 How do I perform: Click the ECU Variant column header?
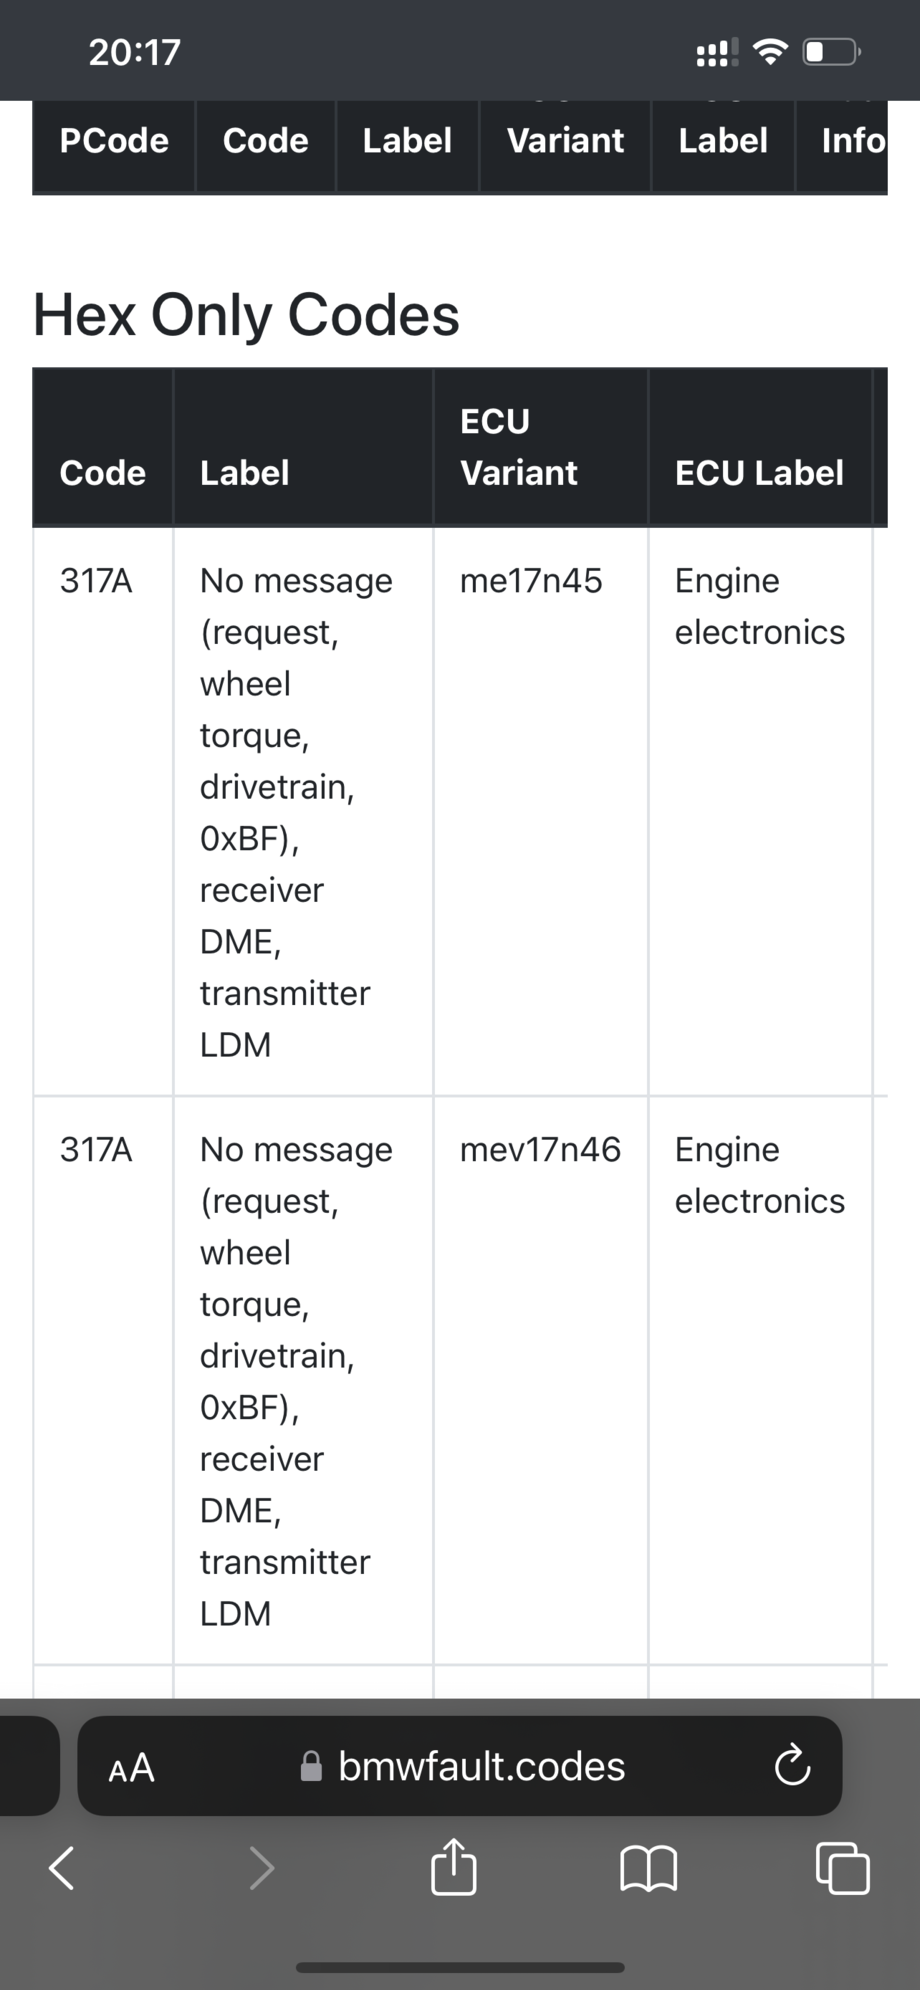[519, 447]
